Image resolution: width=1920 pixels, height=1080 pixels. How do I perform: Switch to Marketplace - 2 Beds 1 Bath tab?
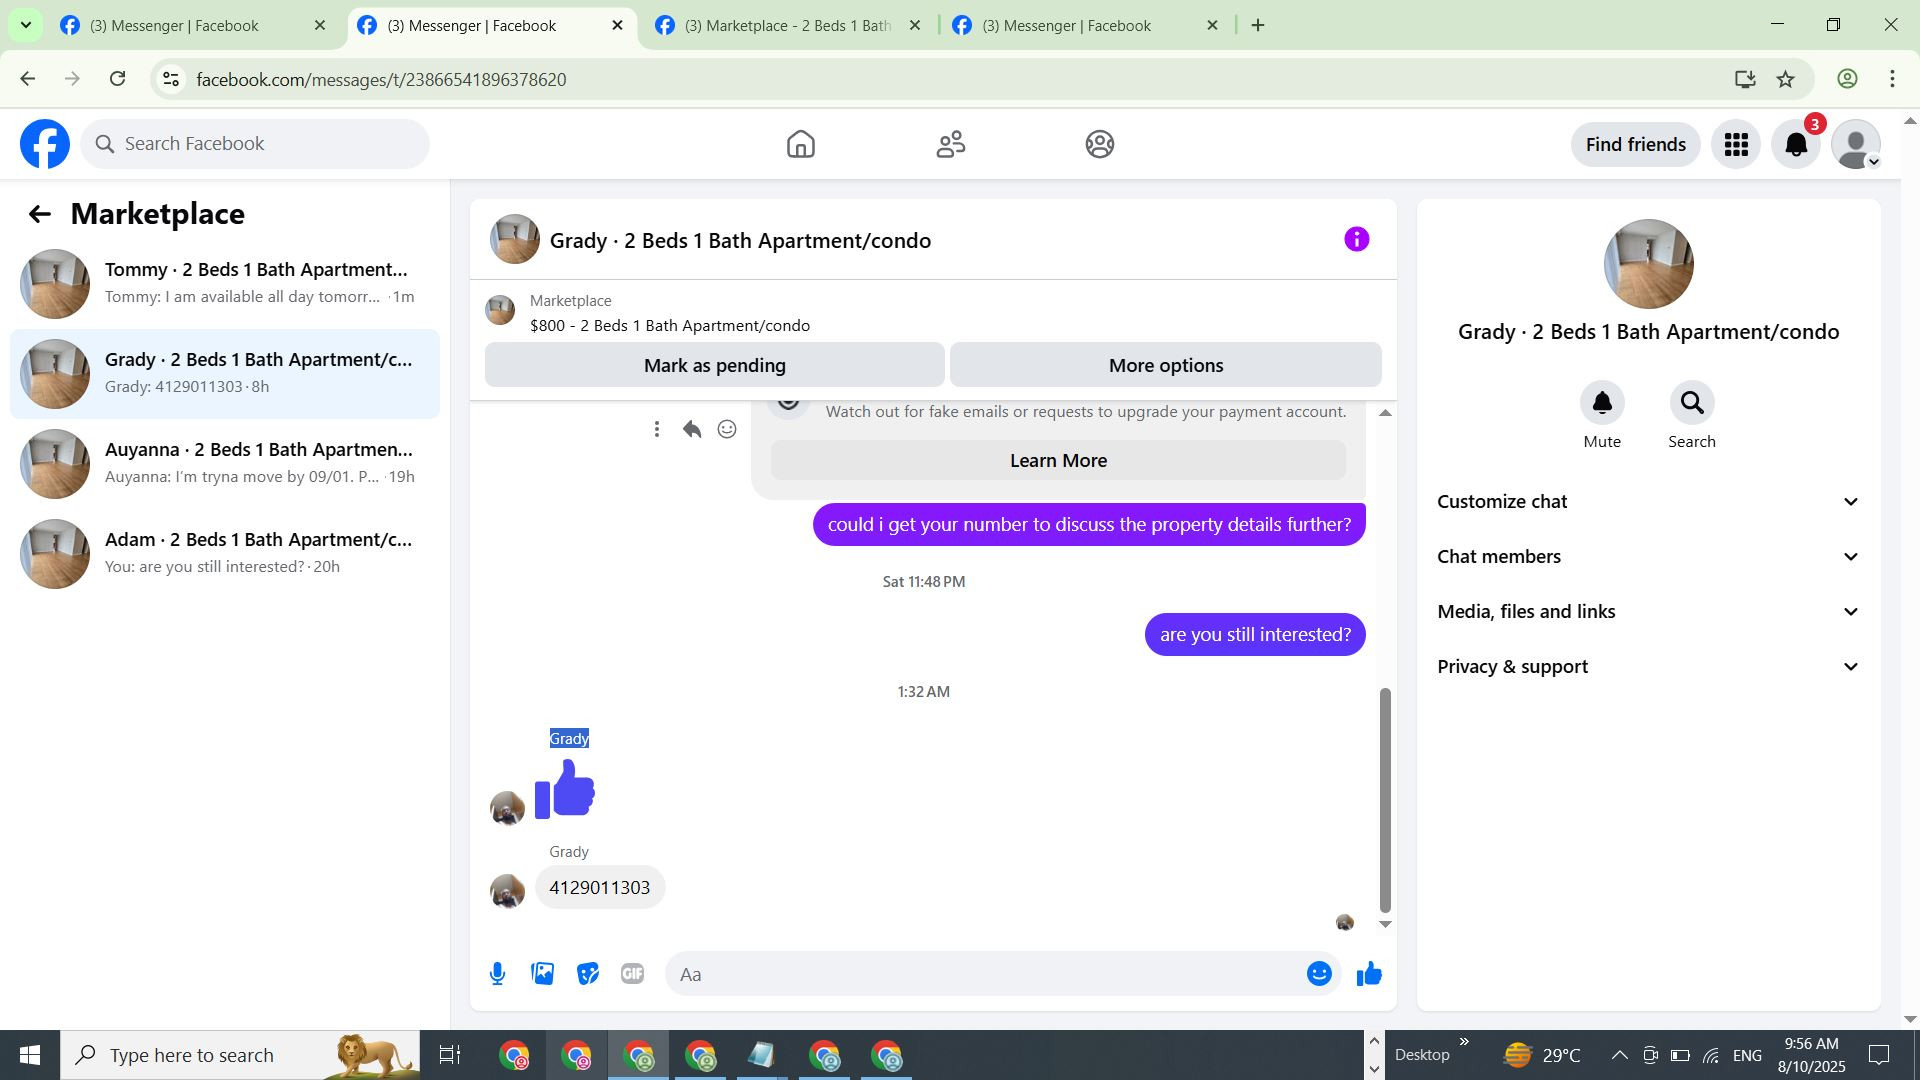tap(788, 25)
